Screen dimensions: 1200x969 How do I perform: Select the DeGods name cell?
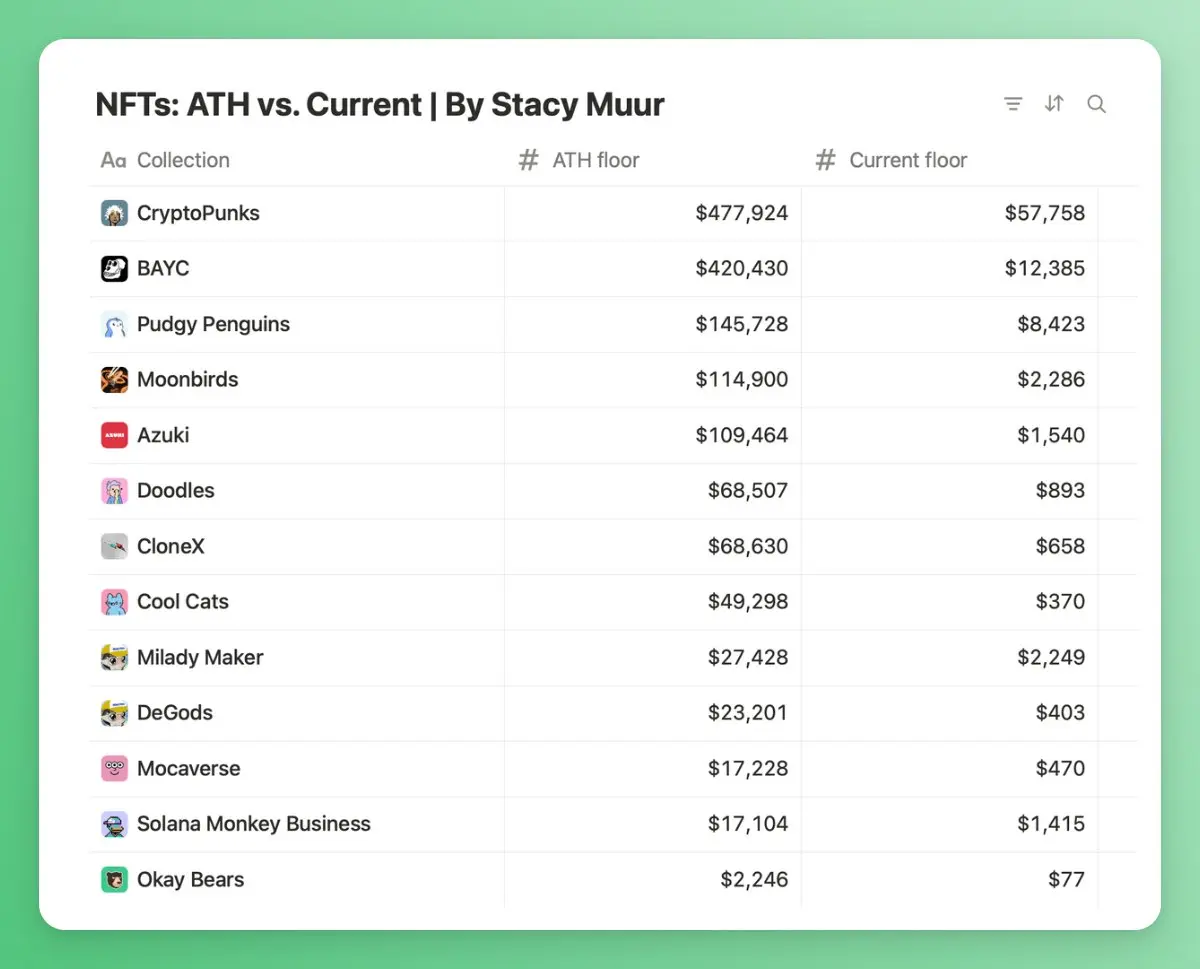click(297, 713)
